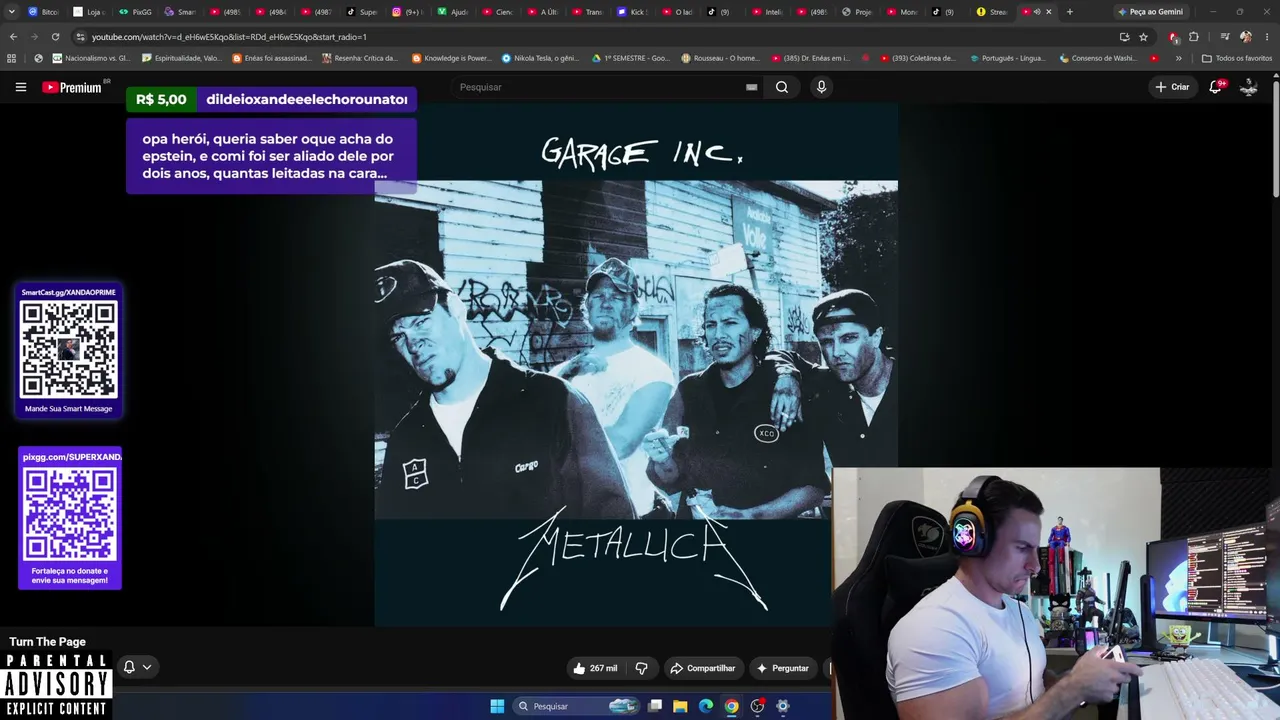Open the Chrome profile avatar in toolbar
Image resolution: width=1280 pixels, height=720 pixels.
[x=1245, y=37]
